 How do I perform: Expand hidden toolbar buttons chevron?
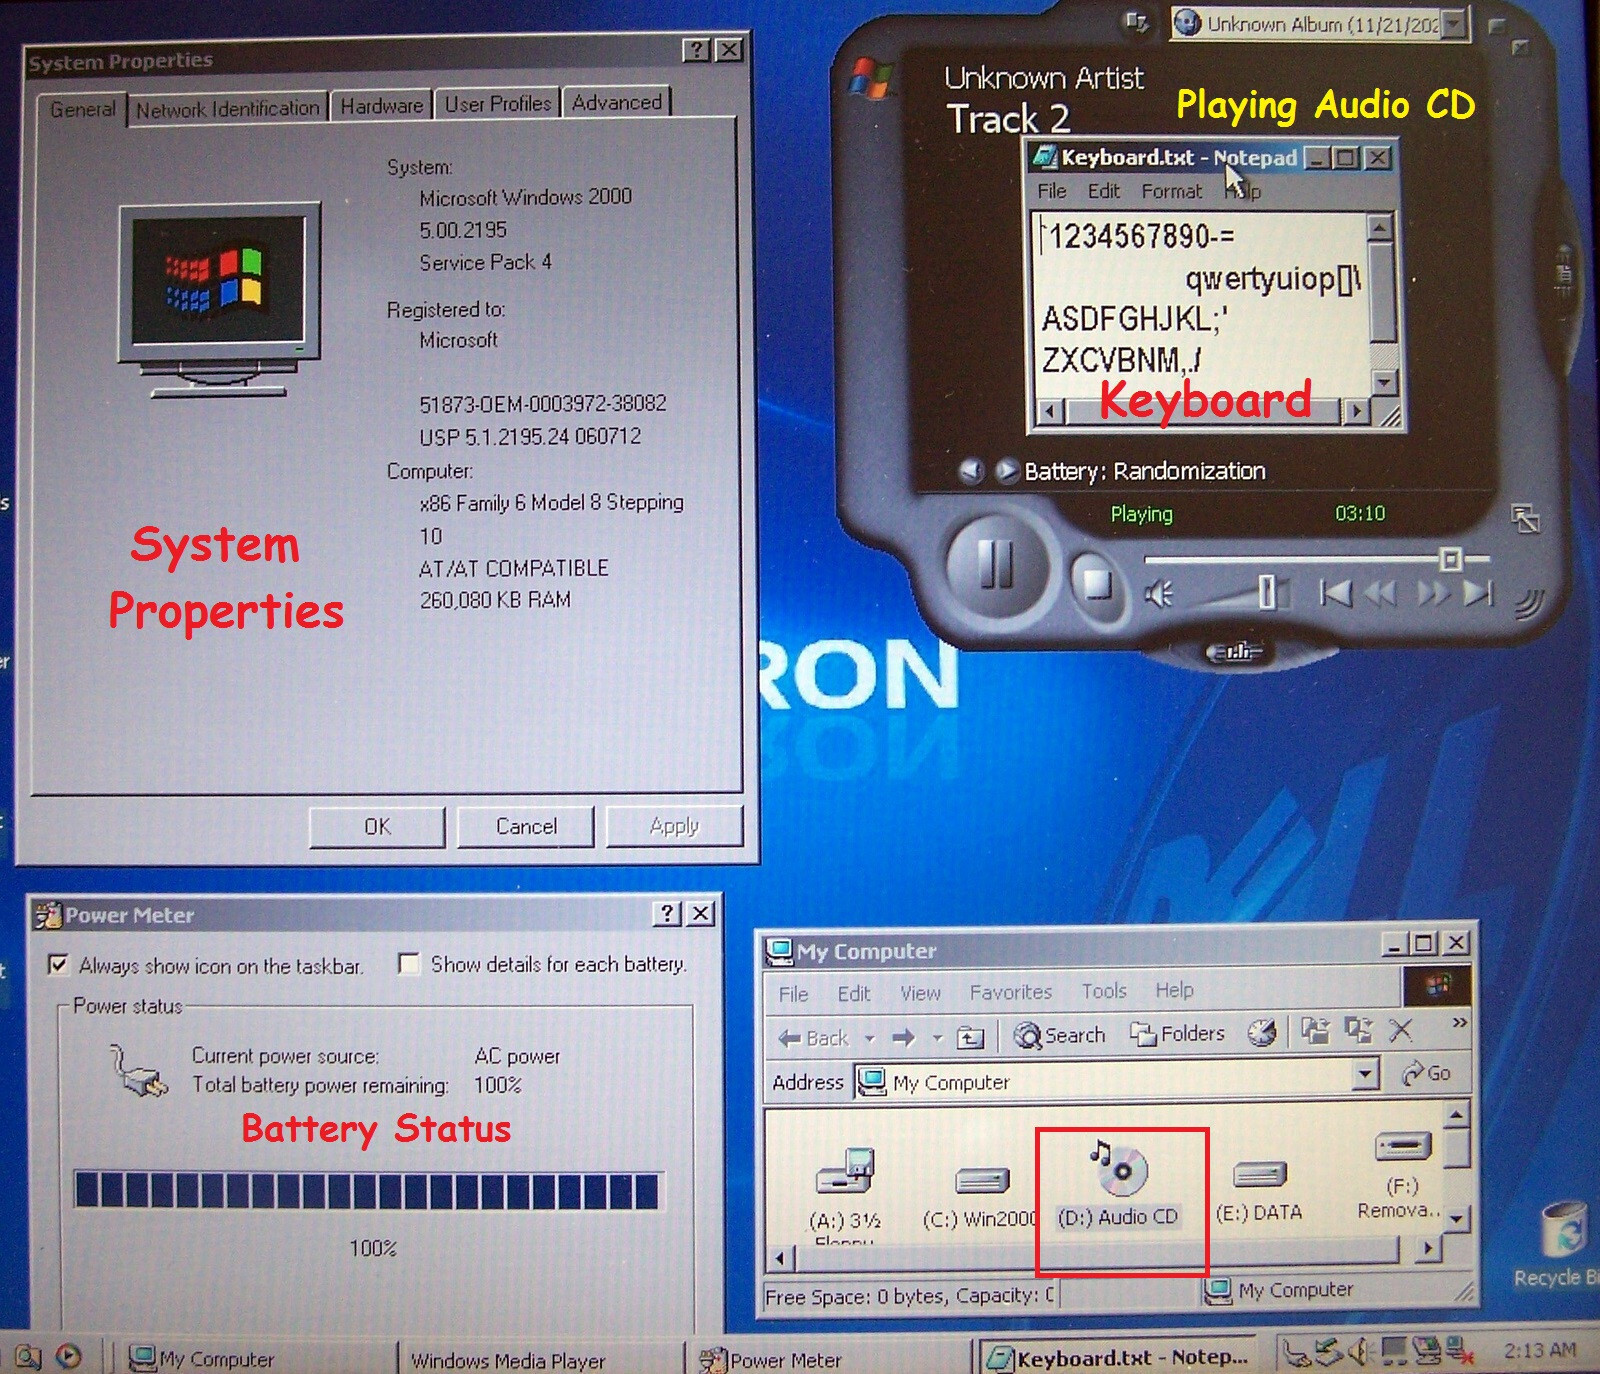pos(1459,1022)
